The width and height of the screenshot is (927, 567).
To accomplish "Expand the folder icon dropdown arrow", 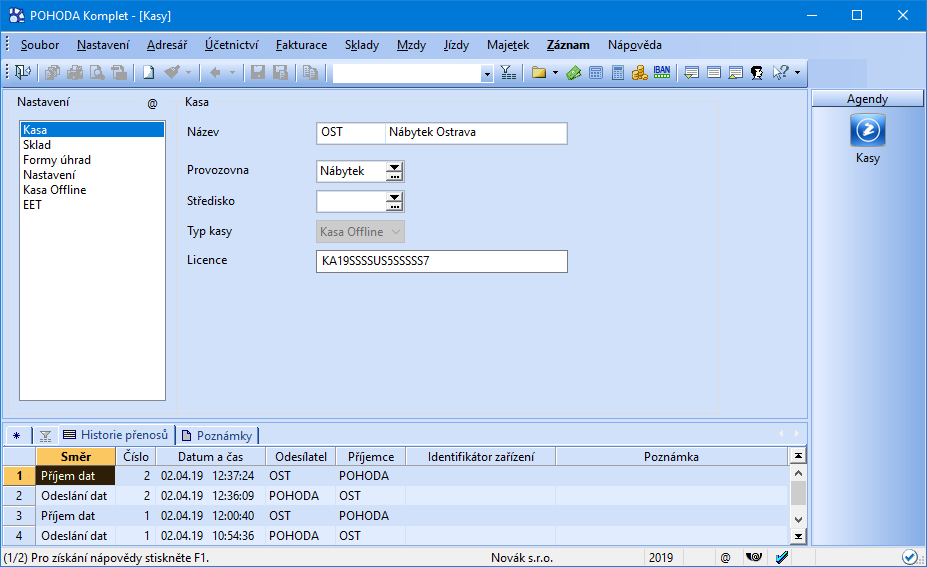I will [555, 73].
